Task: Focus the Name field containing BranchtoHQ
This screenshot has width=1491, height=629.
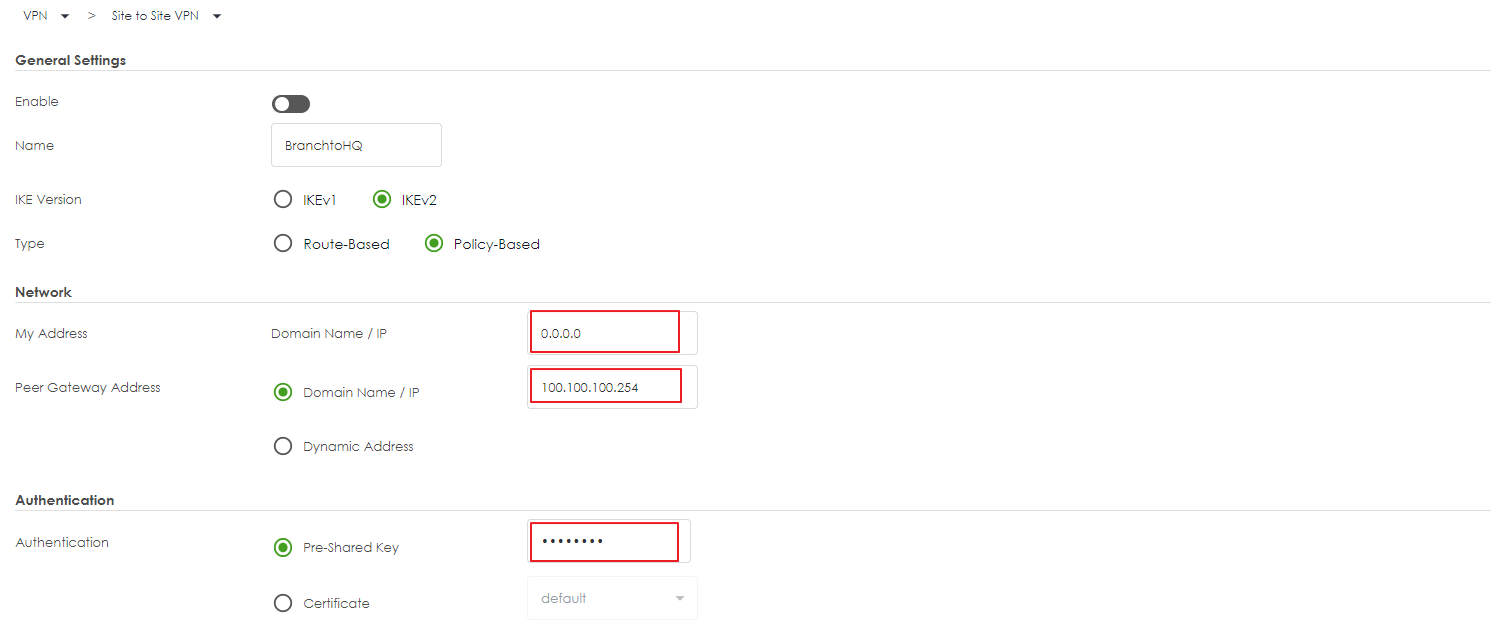Action: pyautogui.click(x=356, y=145)
